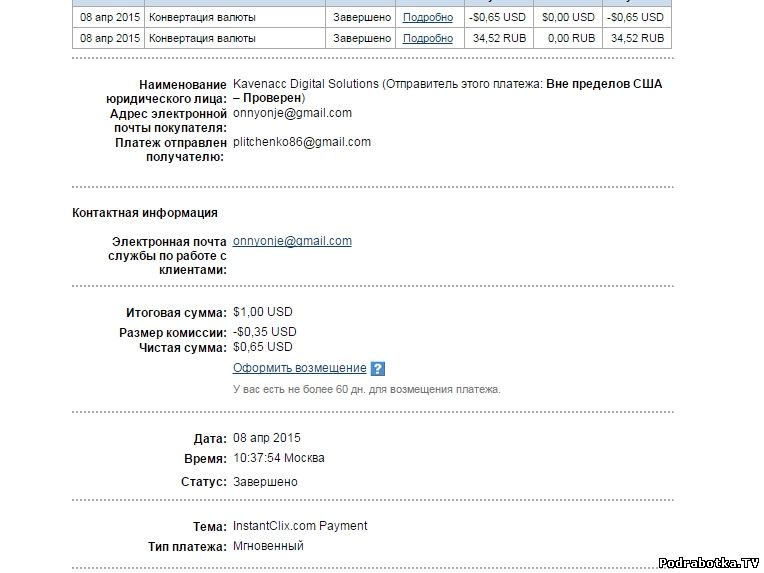
Task: Click the Kavenacc Digital Solutions business name
Action: 305,84
